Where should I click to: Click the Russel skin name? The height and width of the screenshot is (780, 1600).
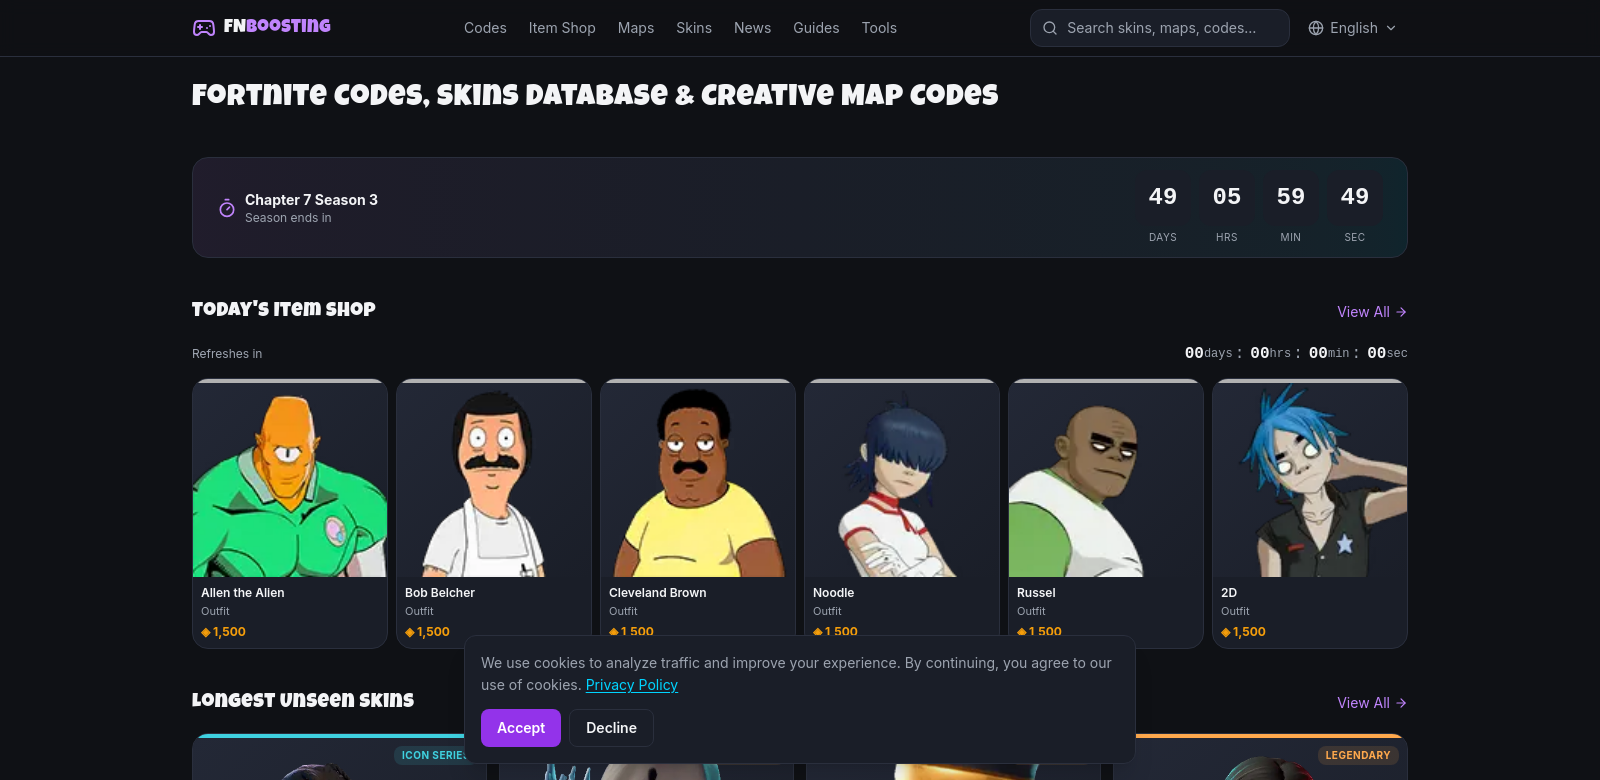[x=1036, y=593]
